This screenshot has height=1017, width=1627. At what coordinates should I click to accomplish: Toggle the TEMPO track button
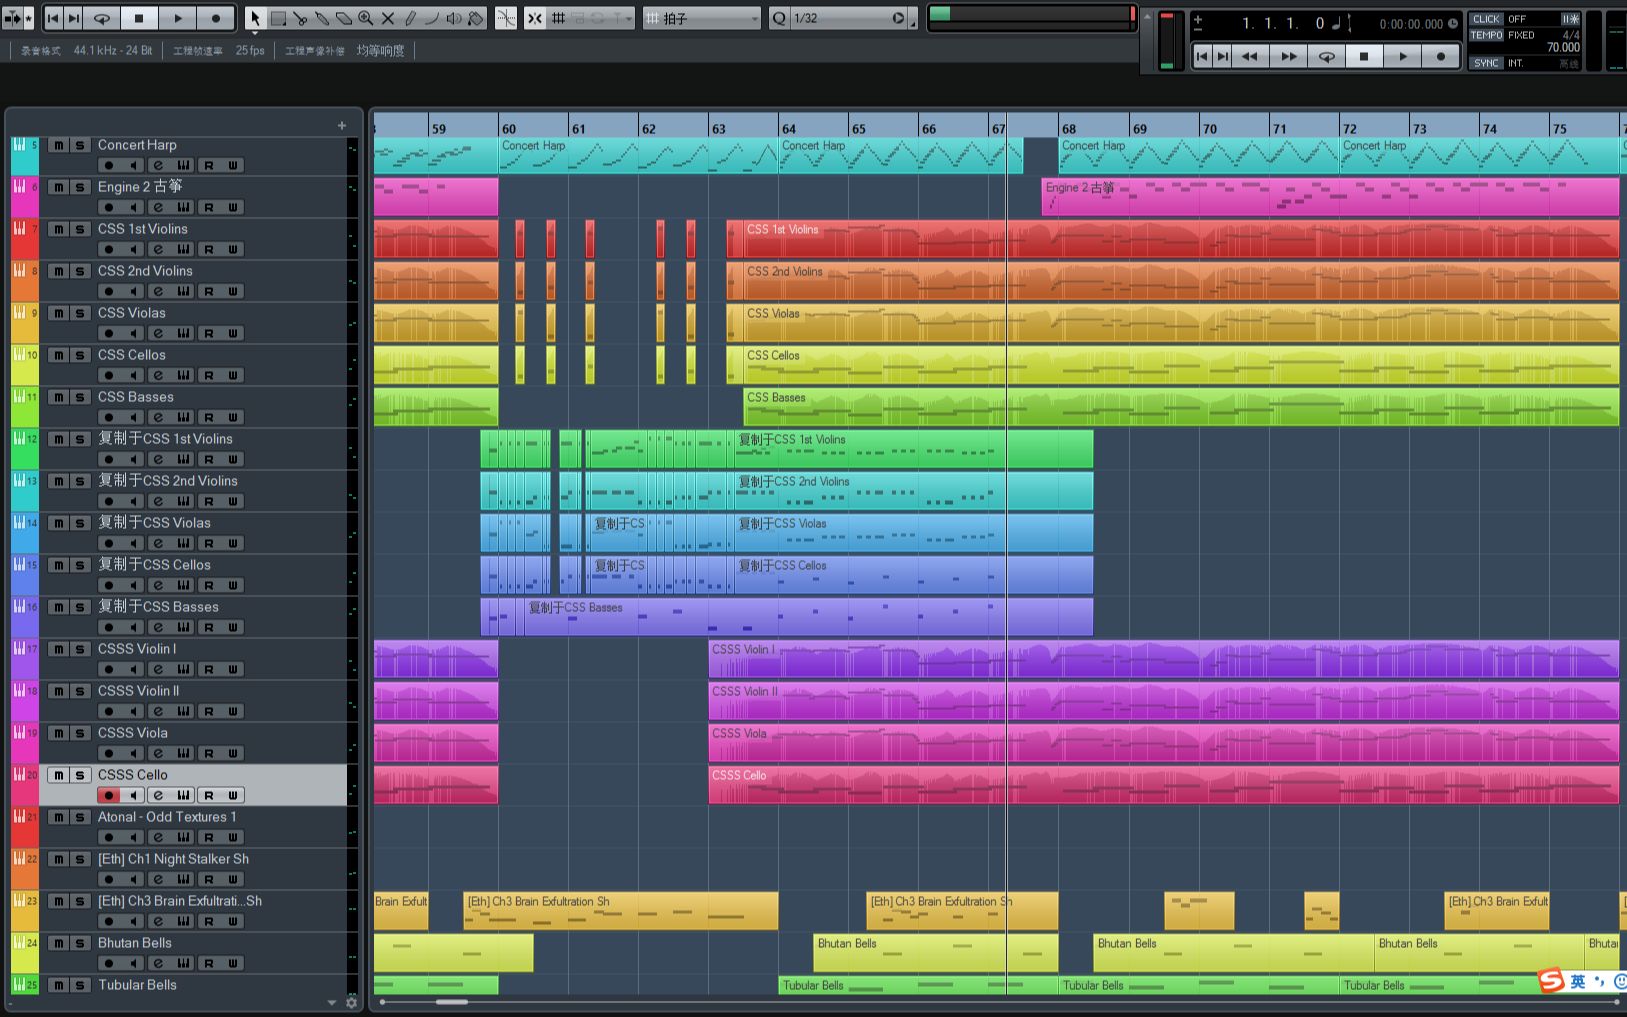click(x=1486, y=35)
